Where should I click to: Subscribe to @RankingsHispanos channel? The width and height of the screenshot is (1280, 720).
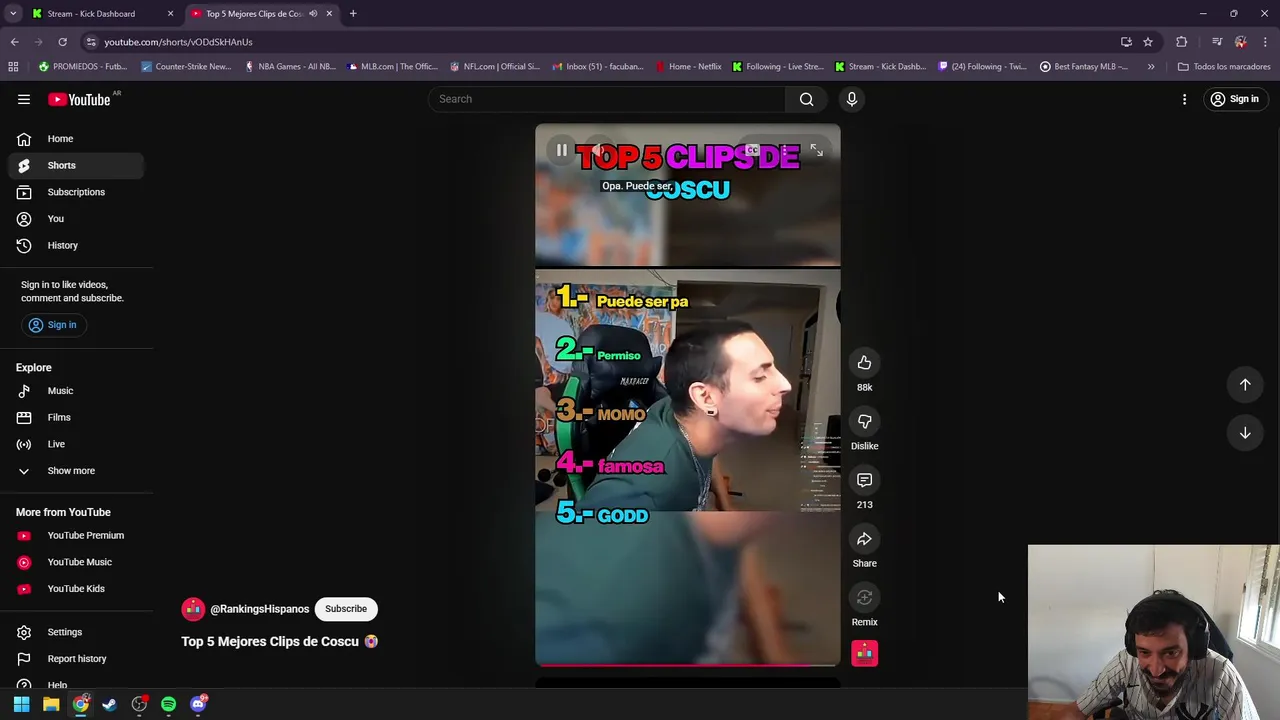click(x=346, y=609)
